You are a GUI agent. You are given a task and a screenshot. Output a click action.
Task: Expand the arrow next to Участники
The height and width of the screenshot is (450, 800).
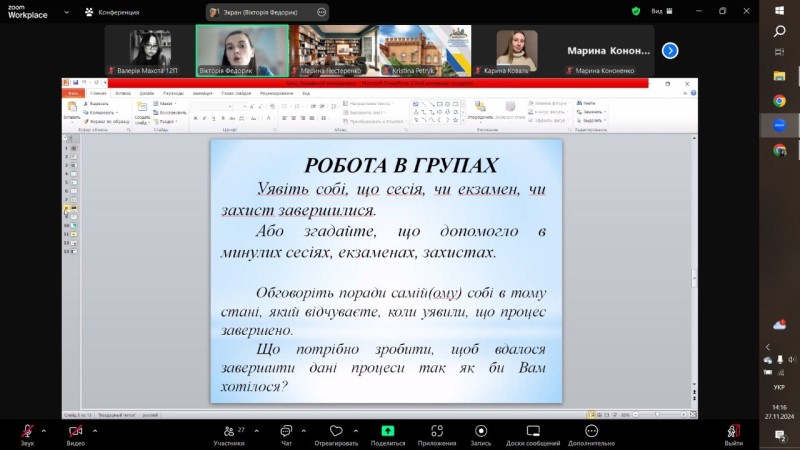(x=258, y=430)
